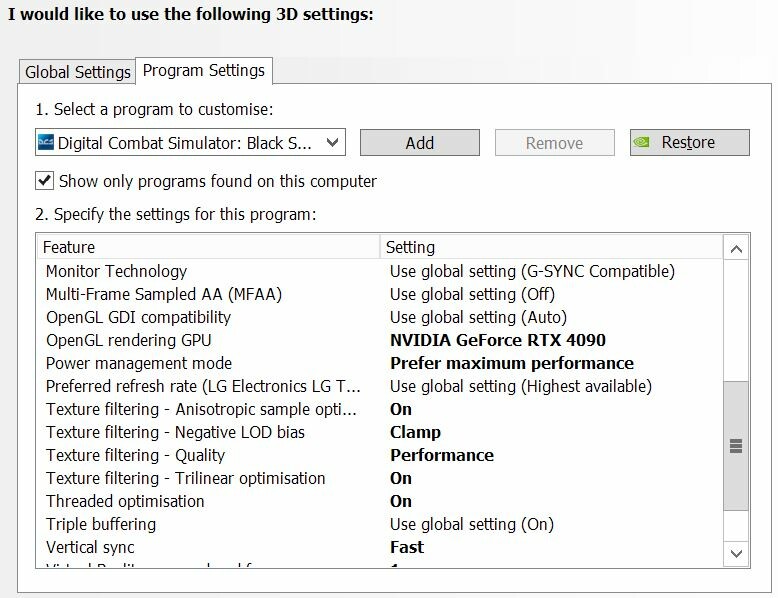The image size is (778, 598).
Task: Switch to the Global Settings tab
Action: pos(77,72)
